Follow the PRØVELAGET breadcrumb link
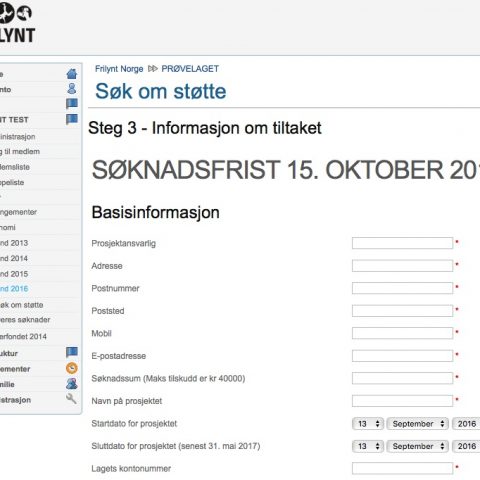480x480 pixels. pos(190,69)
